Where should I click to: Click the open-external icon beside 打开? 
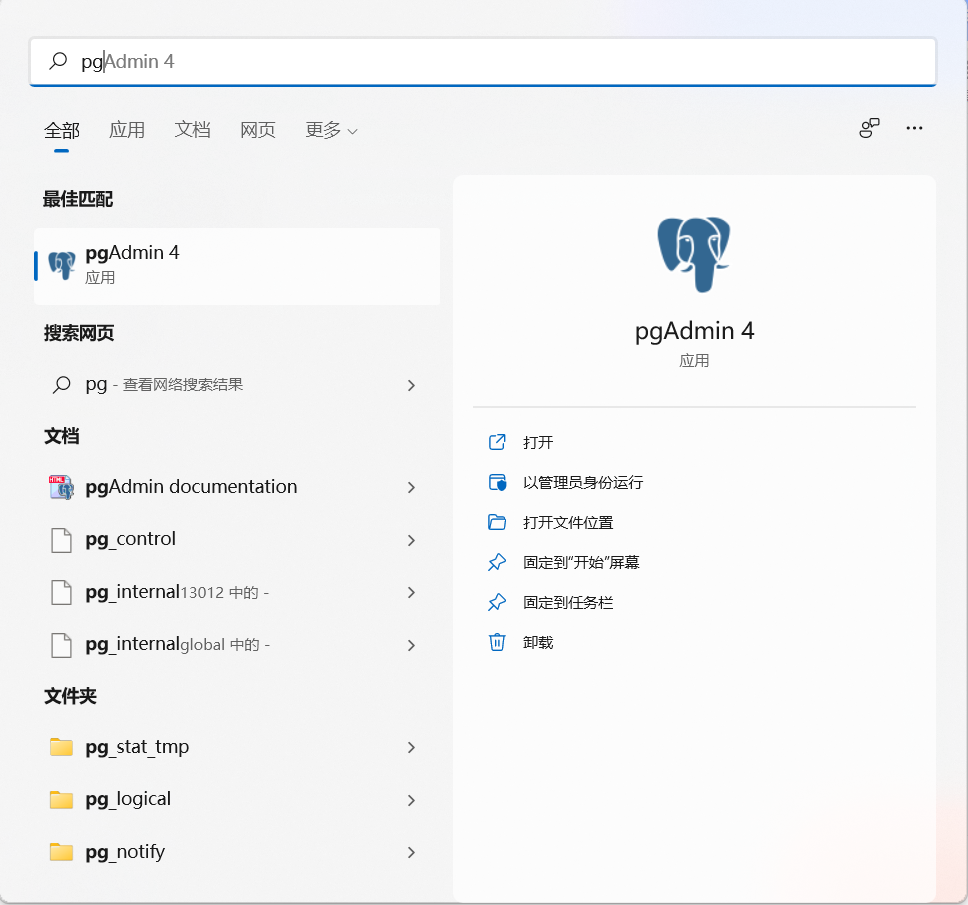497,442
